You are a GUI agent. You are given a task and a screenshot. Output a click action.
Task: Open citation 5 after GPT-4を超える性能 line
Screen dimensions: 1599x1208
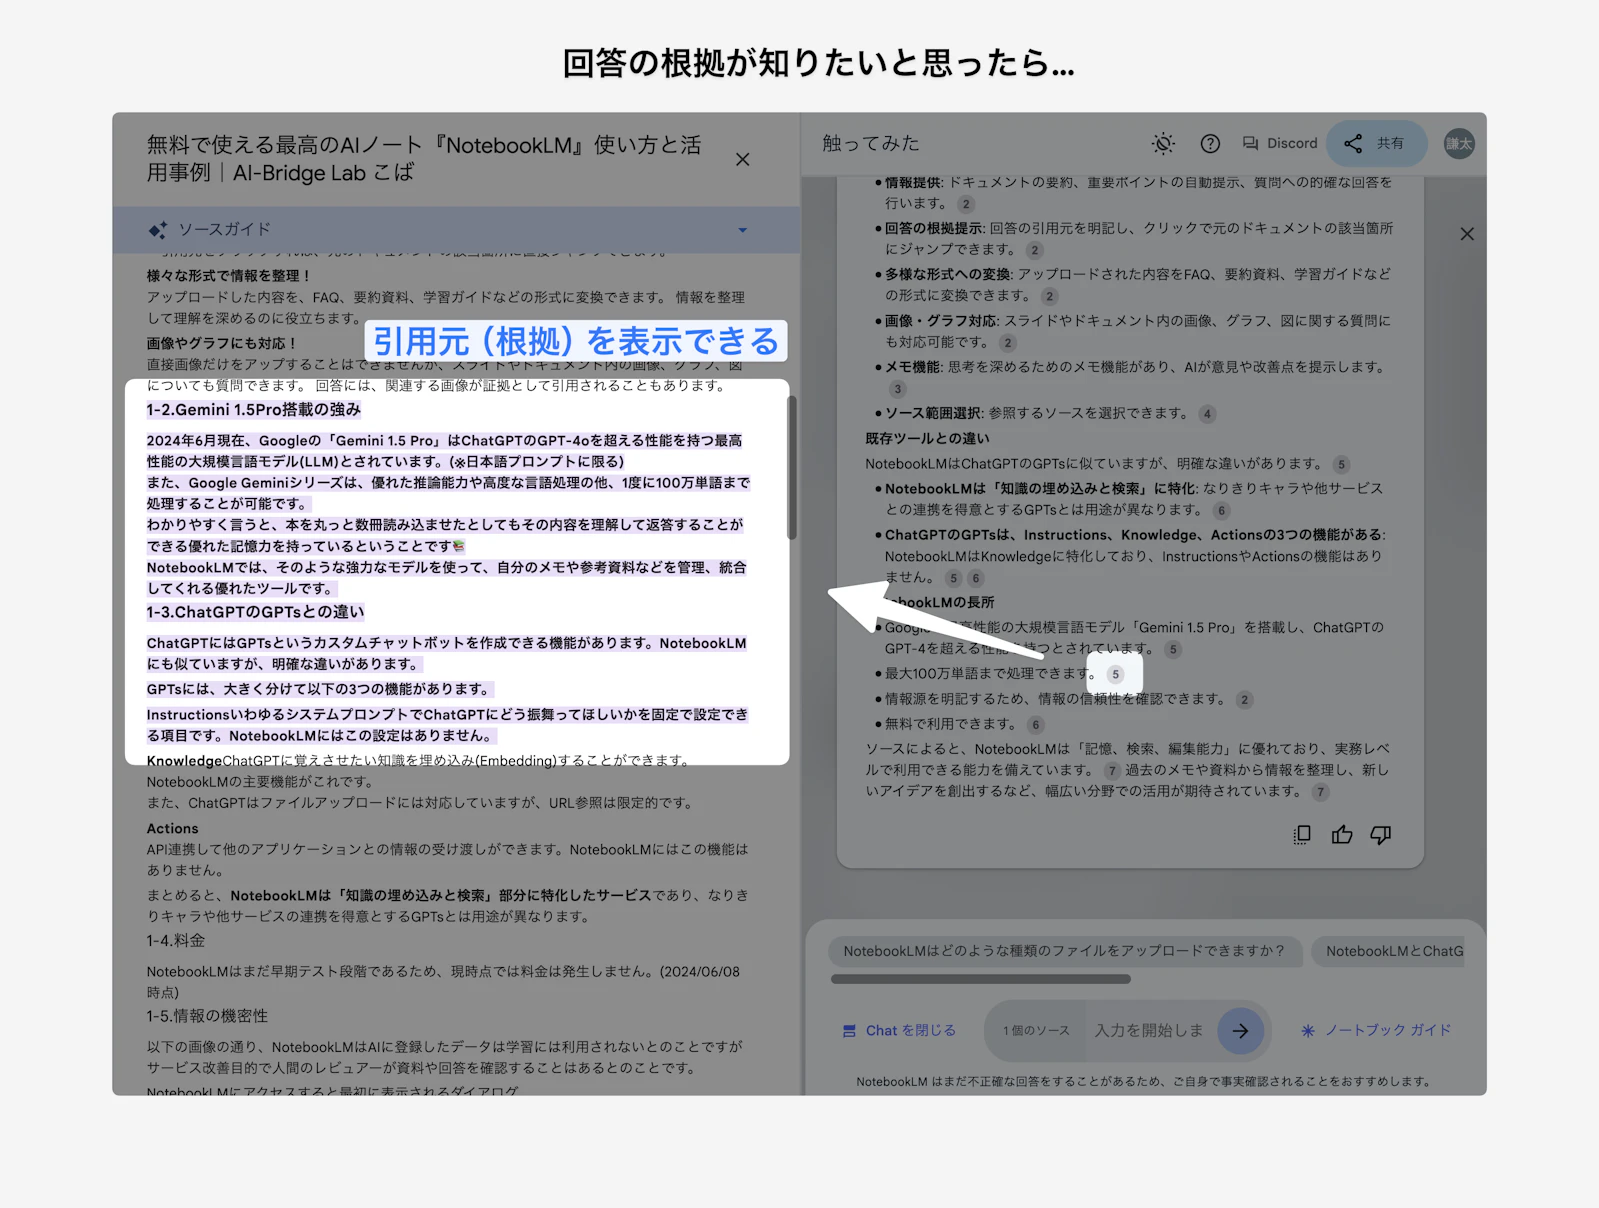tap(1173, 650)
